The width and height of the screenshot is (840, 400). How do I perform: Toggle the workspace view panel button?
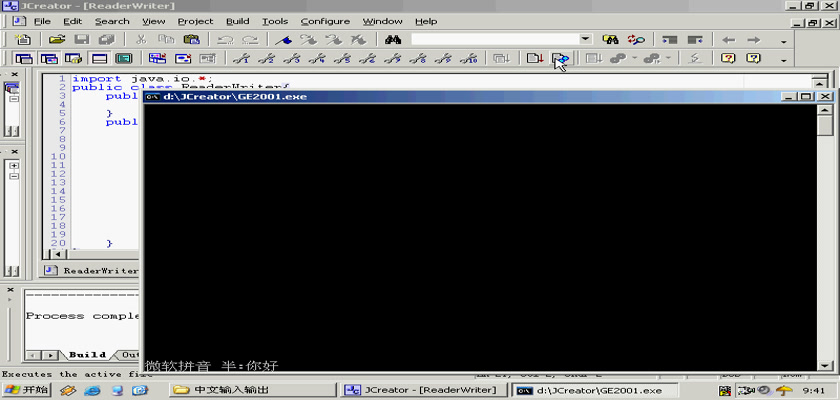point(24,58)
